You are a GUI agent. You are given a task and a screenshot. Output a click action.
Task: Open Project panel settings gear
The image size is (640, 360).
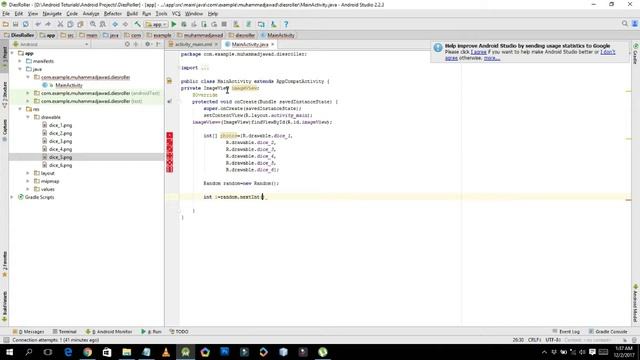pos(147,44)
